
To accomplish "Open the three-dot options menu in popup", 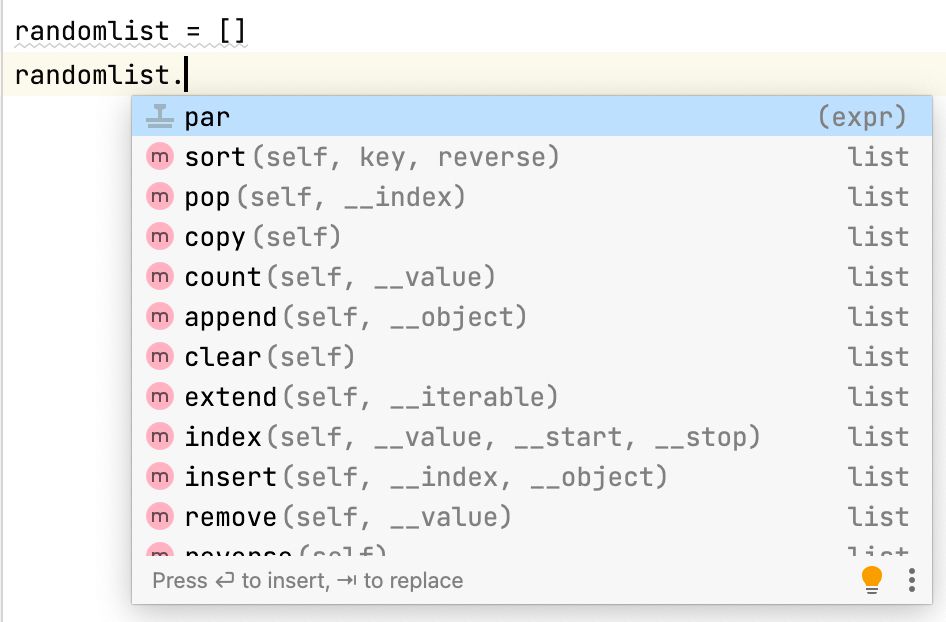I will [x=912, y=580].
